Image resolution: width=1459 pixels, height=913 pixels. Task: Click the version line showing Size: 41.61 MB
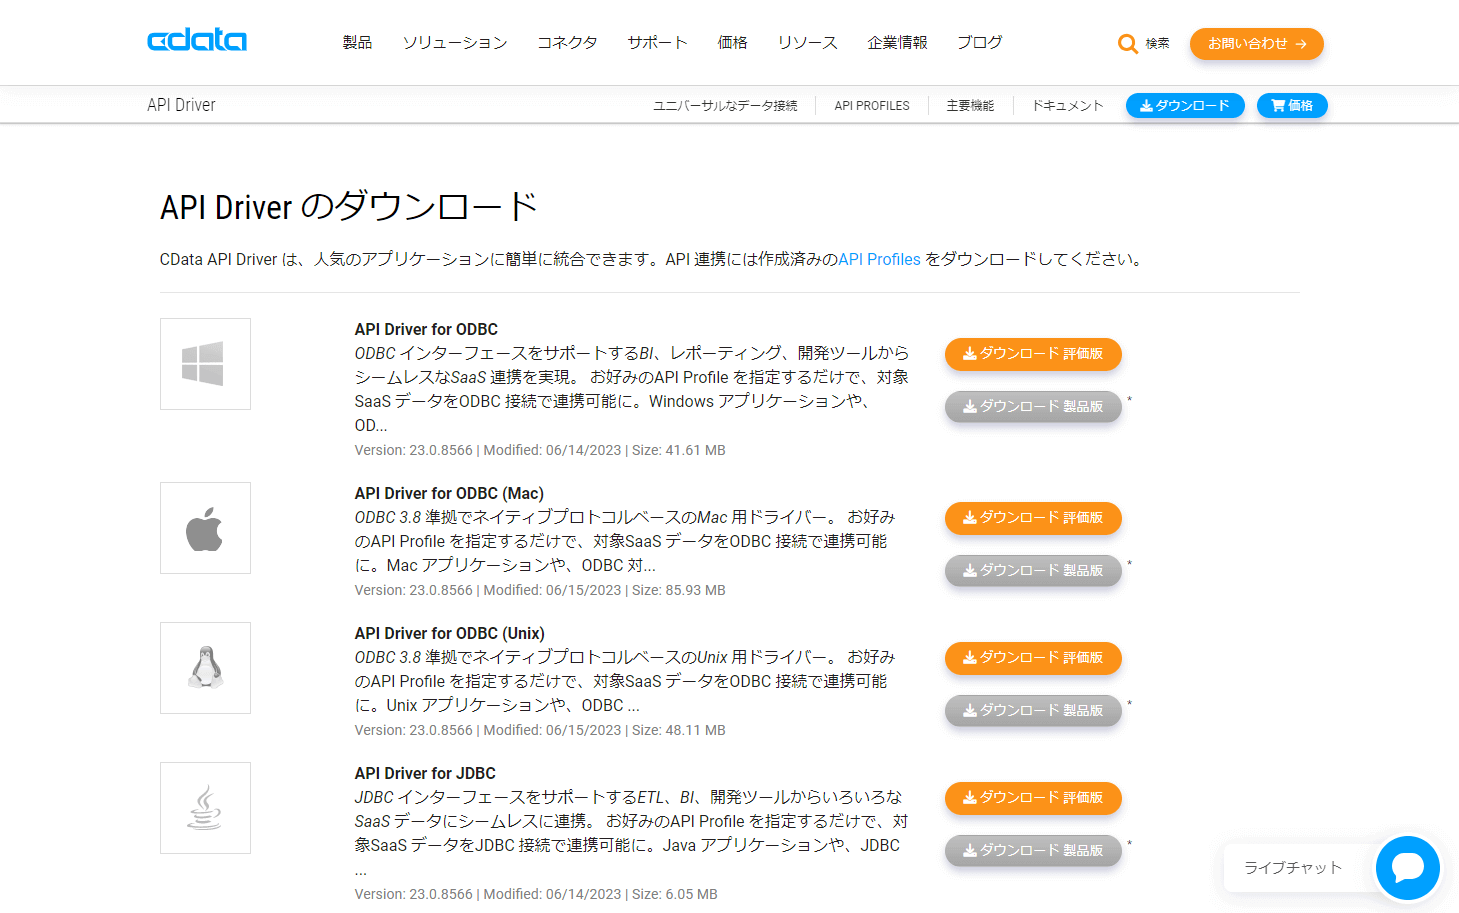(x=540, y=451)
